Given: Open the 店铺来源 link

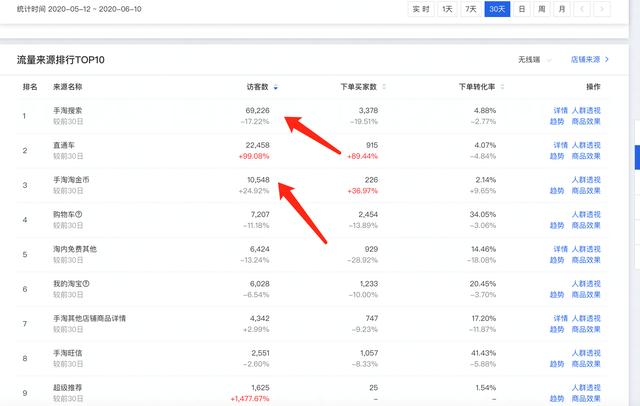Looking at the screenshot, I should [x=590, y=60].
